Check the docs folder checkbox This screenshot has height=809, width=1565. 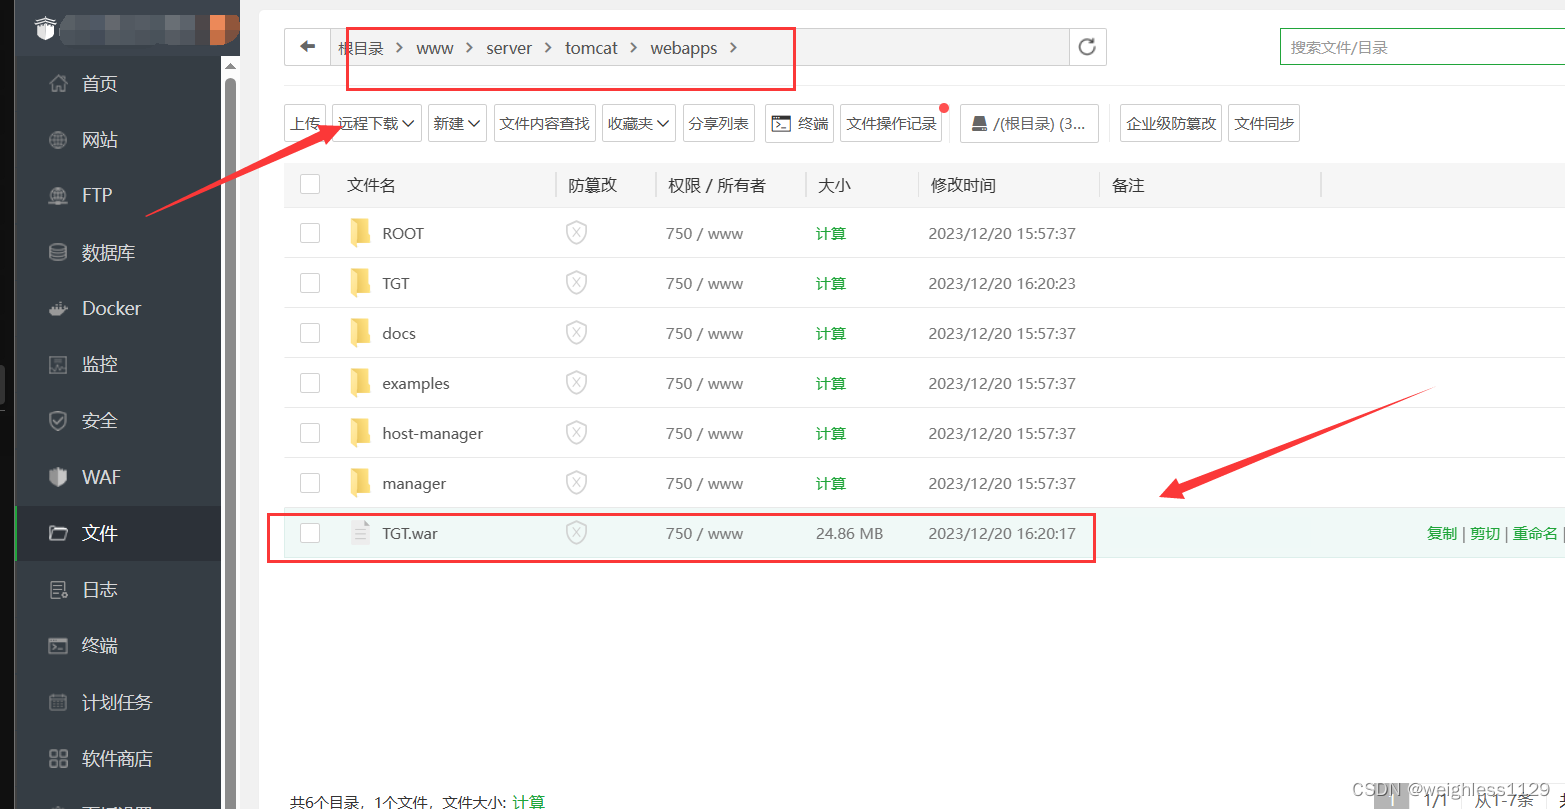310,333
